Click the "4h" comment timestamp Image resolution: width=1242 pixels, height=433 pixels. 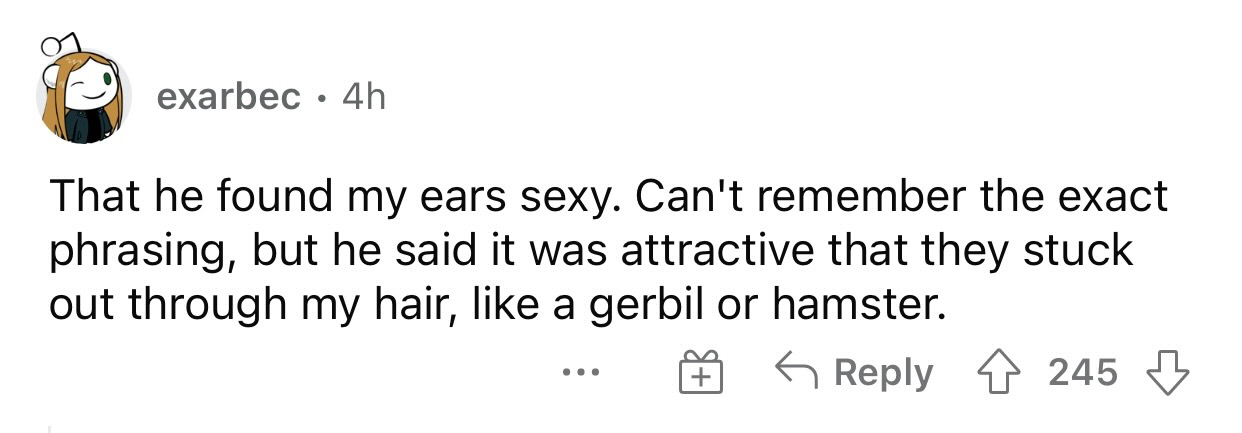[x=362, y=96]
